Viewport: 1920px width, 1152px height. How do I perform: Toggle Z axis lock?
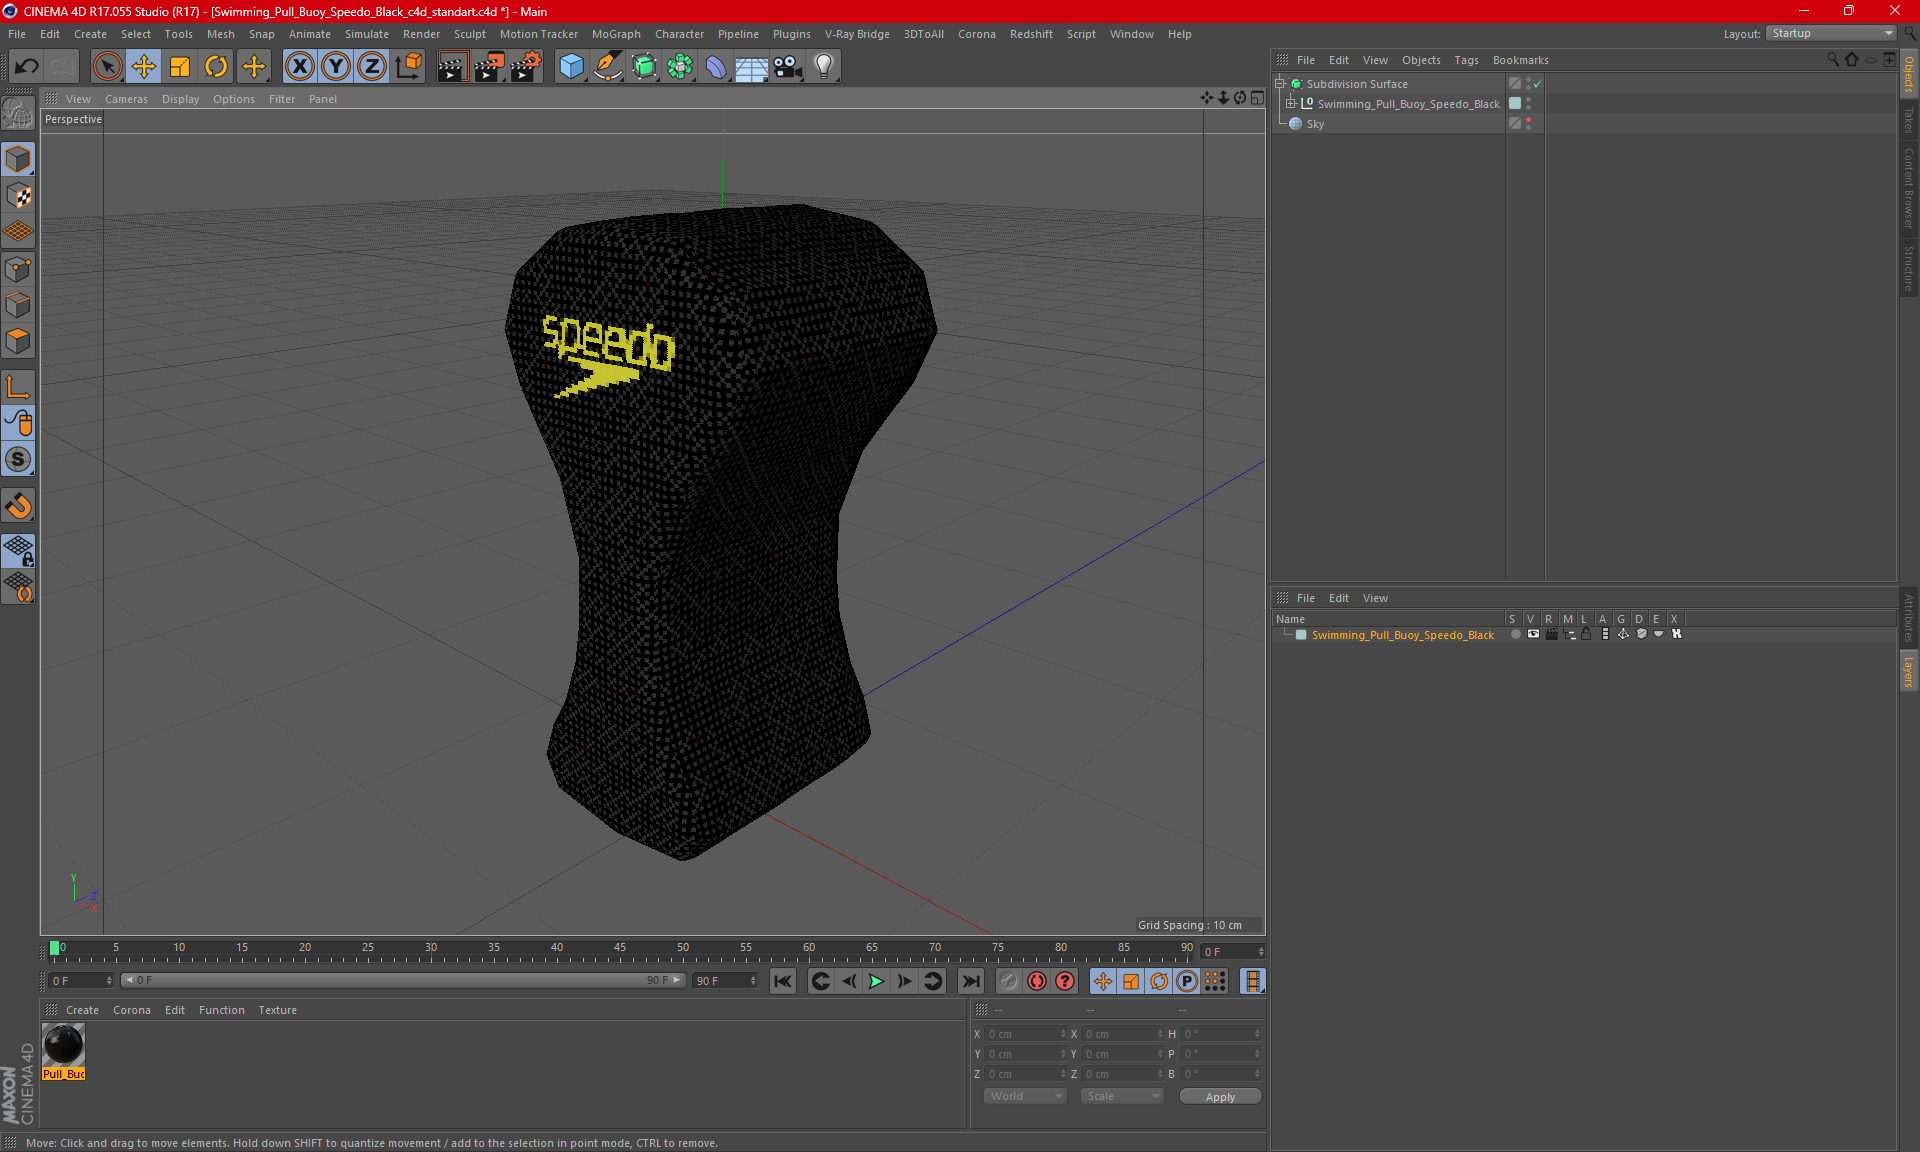[x=372, y=67]
